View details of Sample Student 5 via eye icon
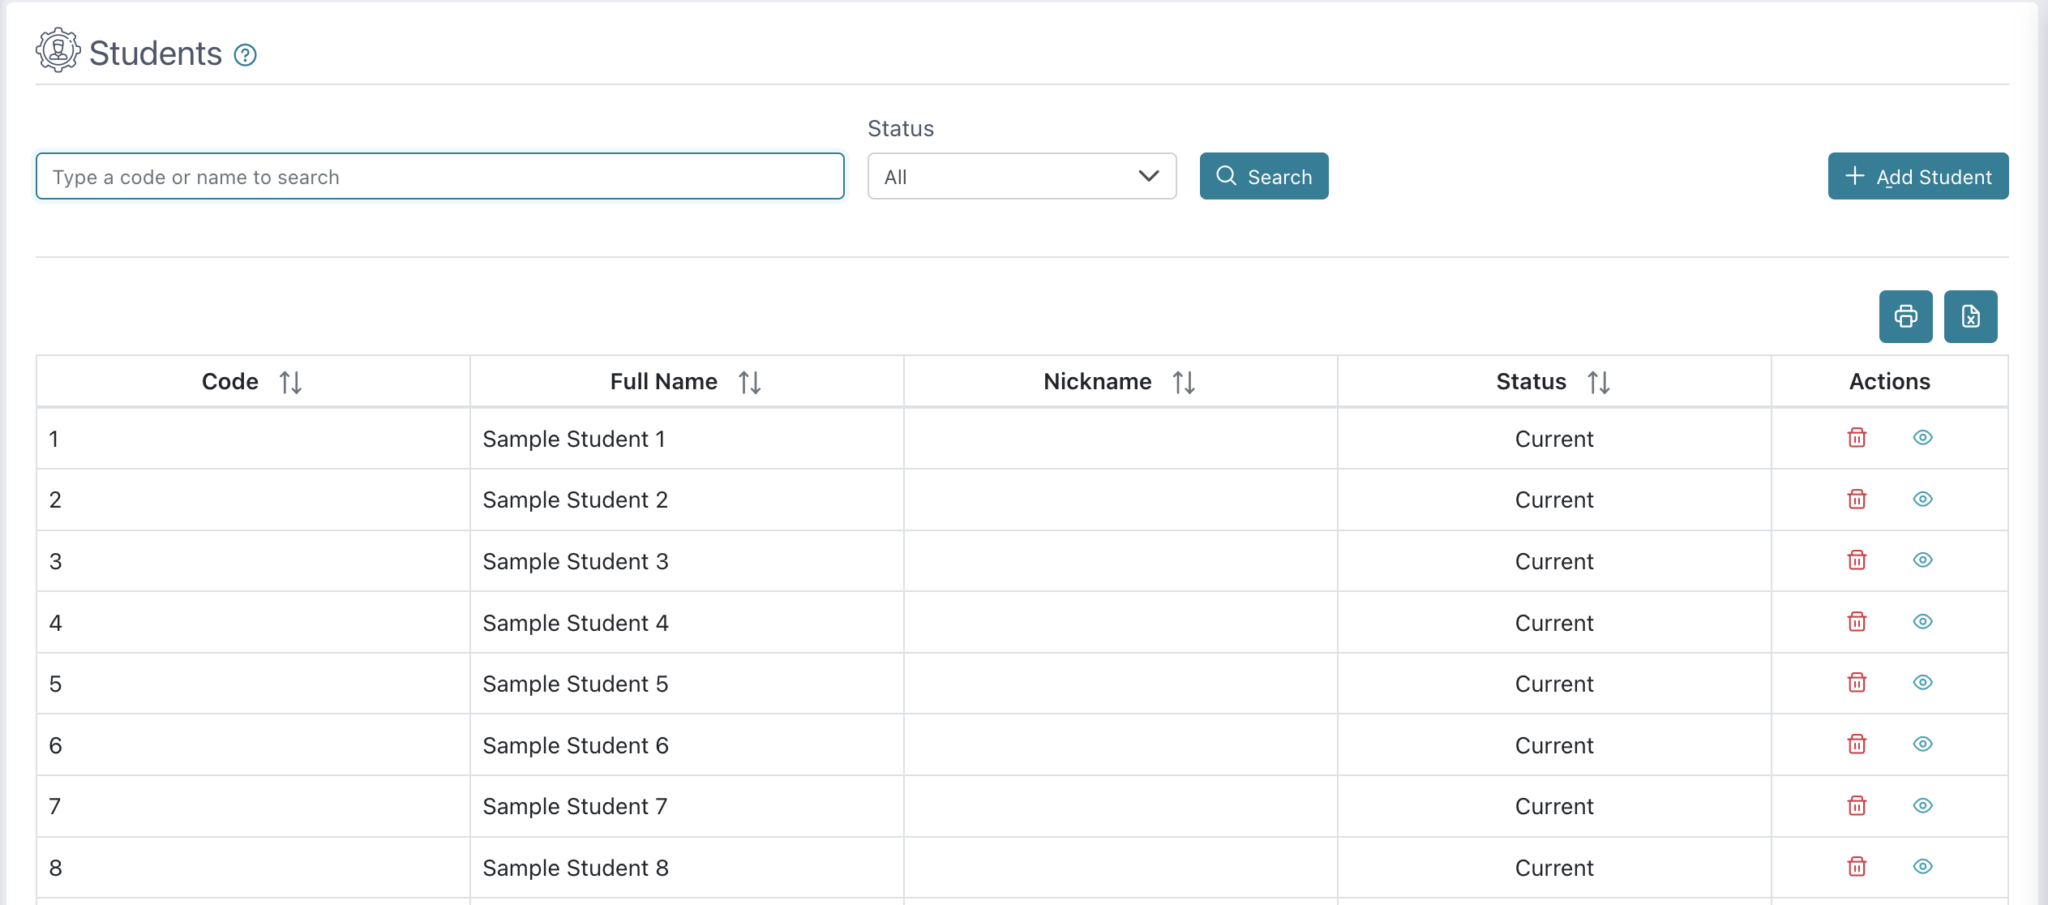Screen dimensions: 2048x905 pyautogui.click(x=1923, y=683)
